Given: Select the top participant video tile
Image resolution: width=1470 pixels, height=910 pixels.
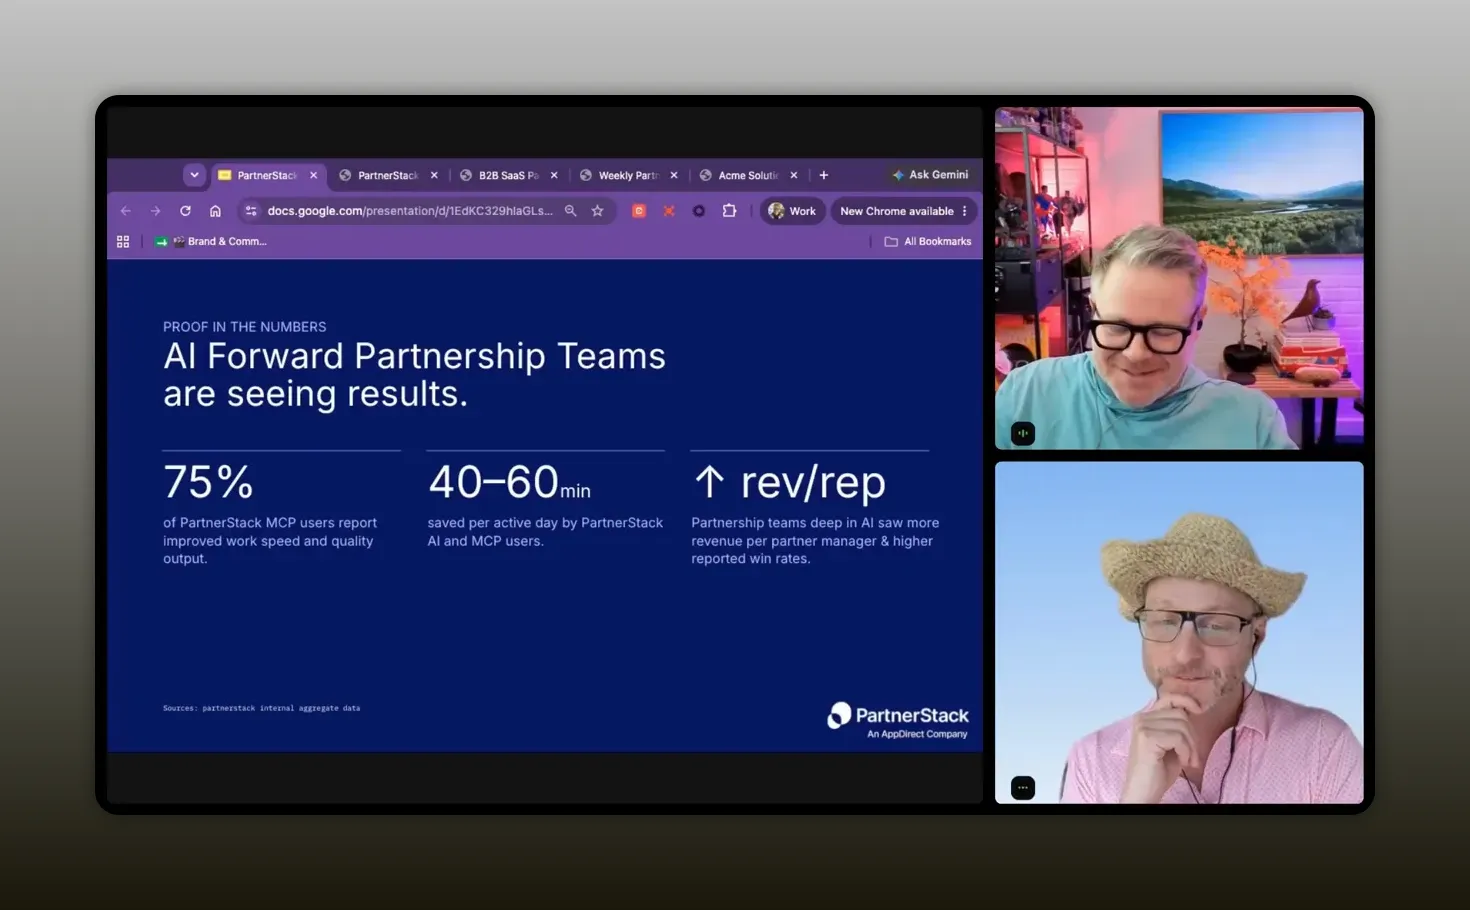Looking at the screenshot, I should (x=1179, y=278).
